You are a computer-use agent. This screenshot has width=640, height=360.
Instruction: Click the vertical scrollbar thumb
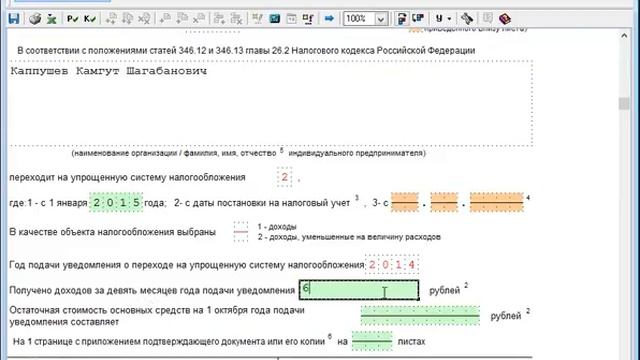(x=624, y=104)
